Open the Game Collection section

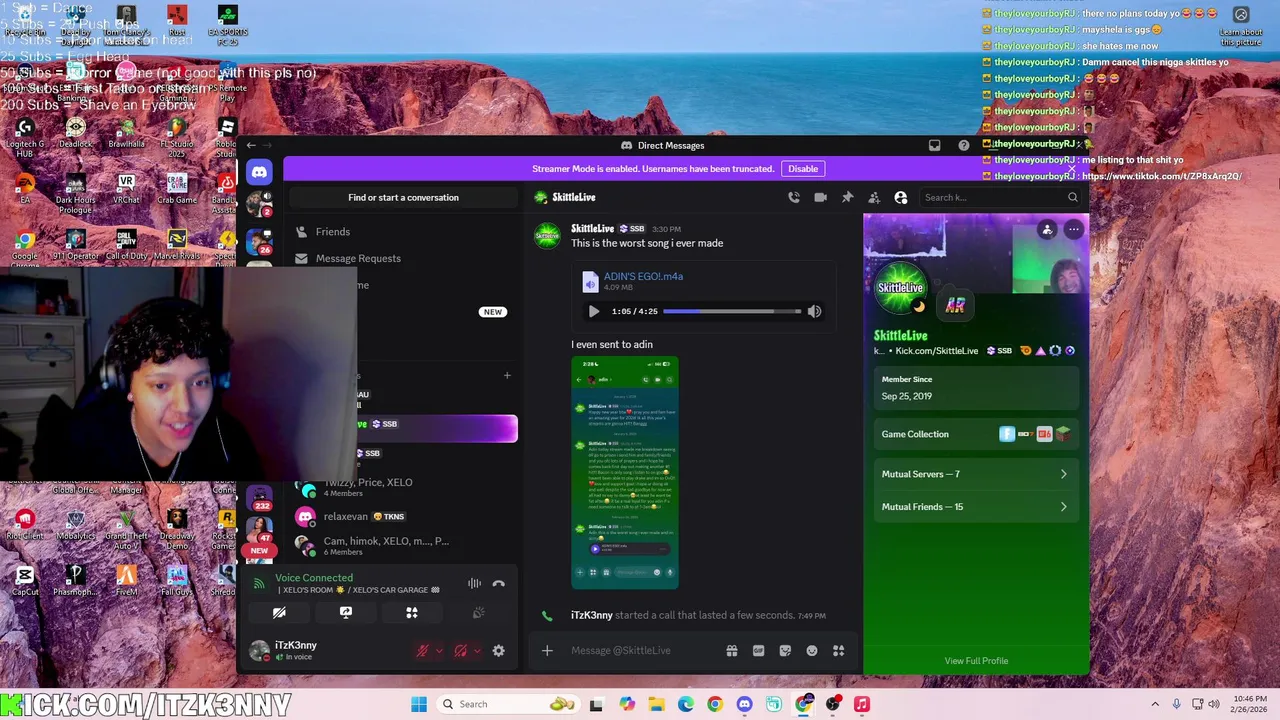click(975, 434)
